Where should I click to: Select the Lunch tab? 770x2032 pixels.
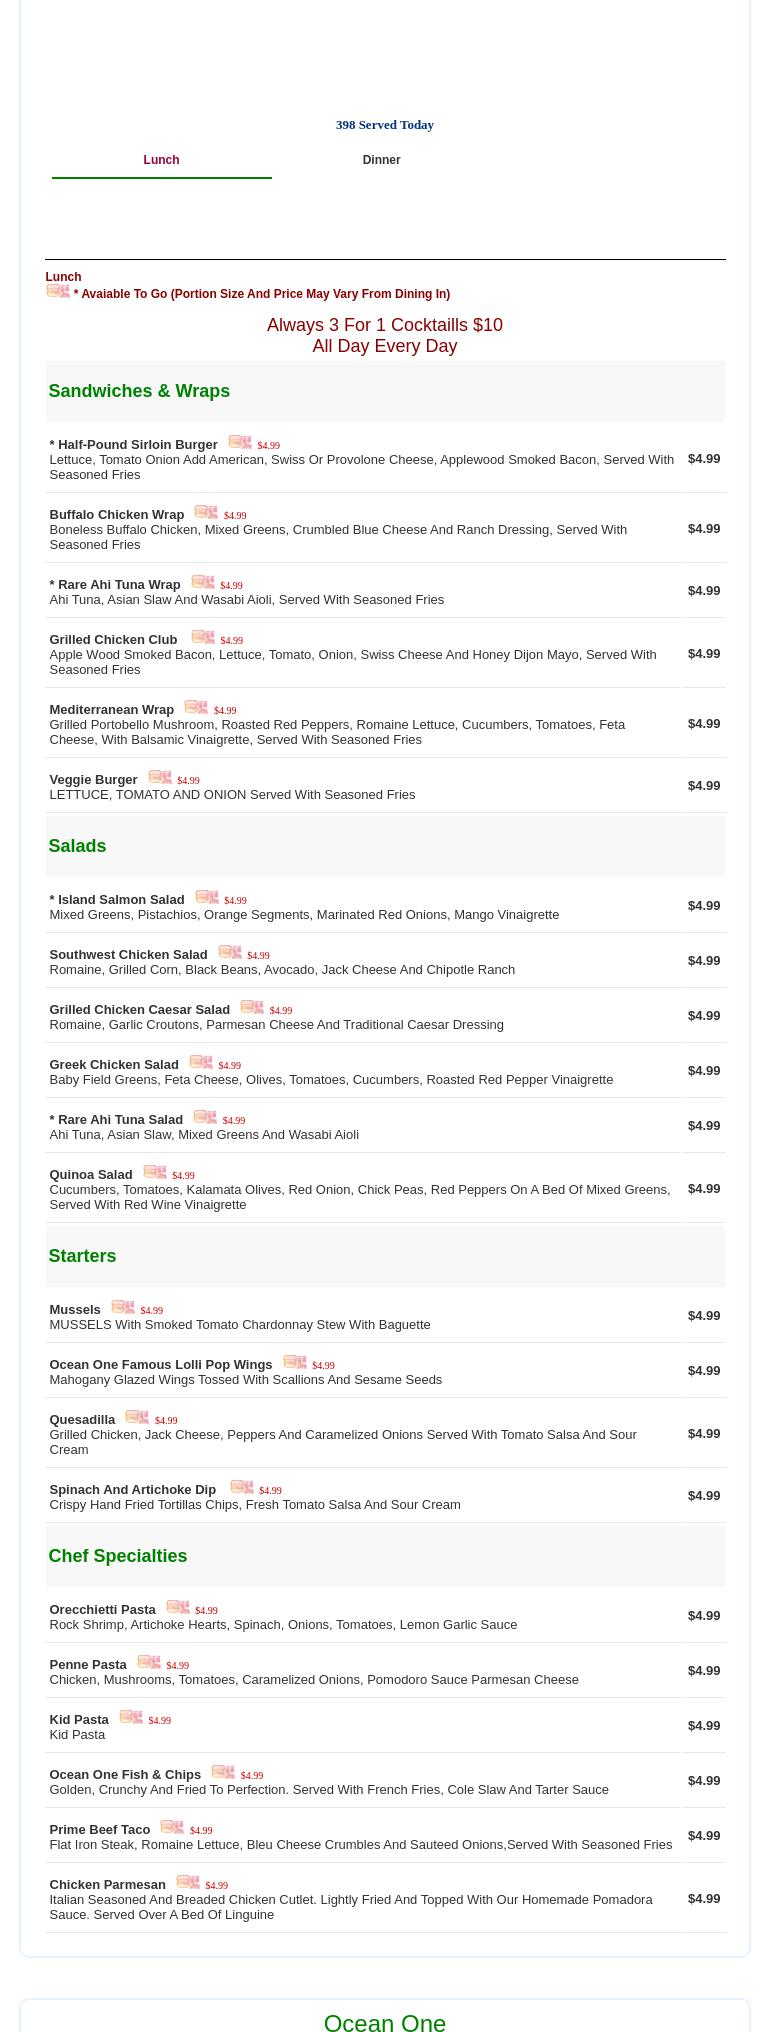coord(161,160)
